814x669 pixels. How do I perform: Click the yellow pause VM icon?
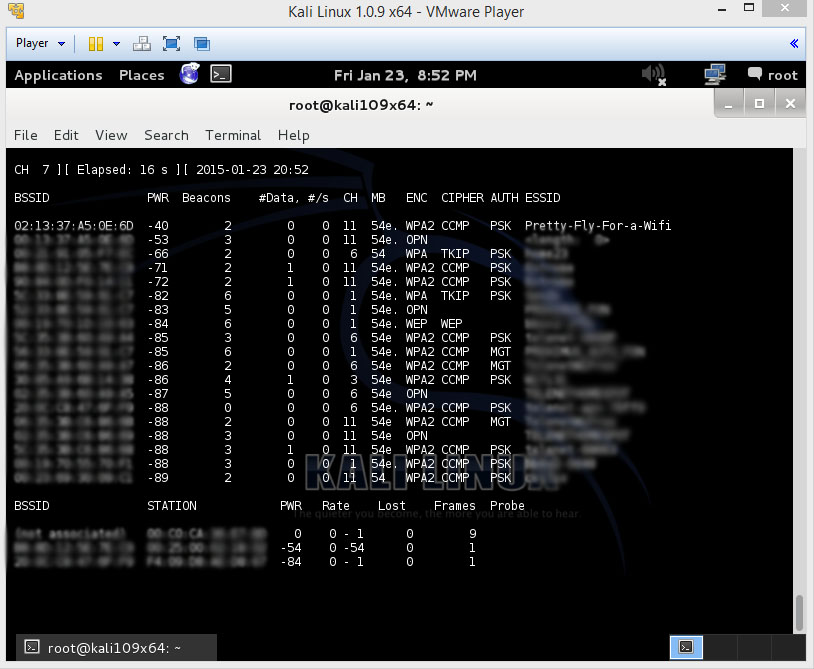pyautogui.click(x=96, y=44)
